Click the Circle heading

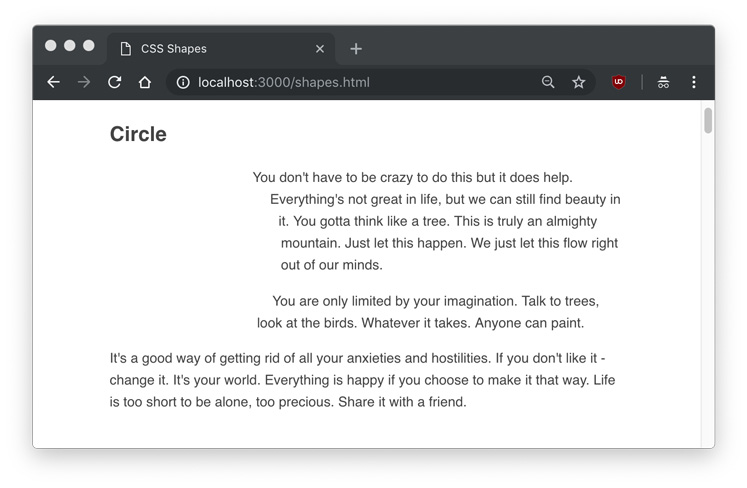pos(138,134)
